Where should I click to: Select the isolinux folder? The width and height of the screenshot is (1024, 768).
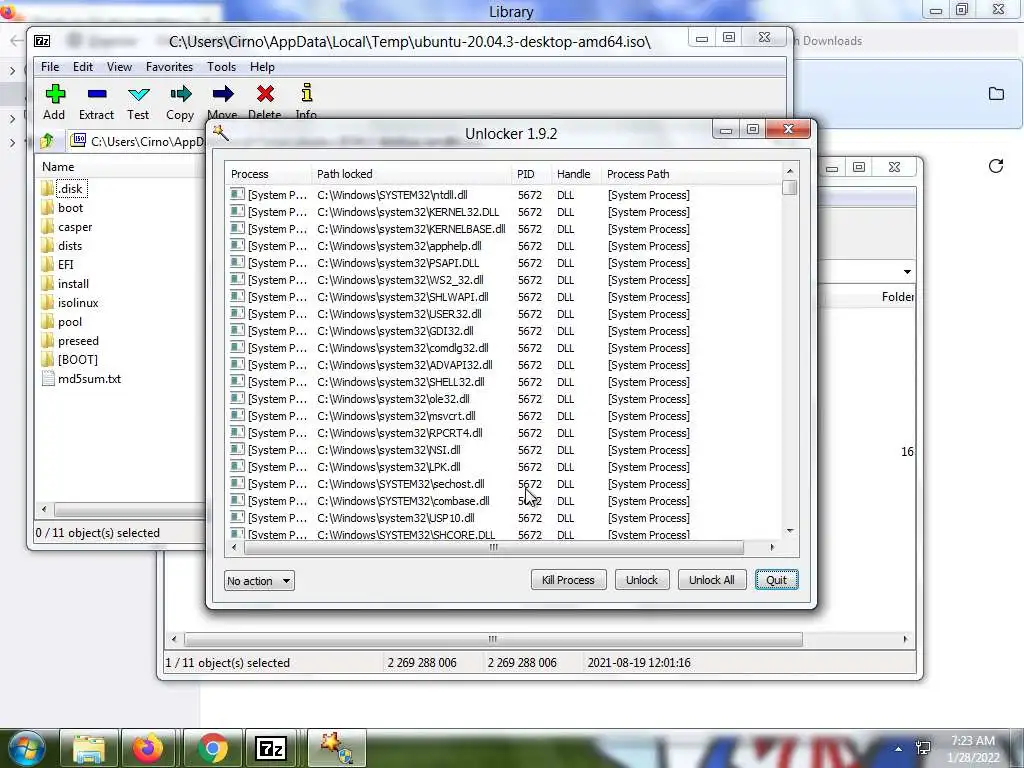(69, 302)
